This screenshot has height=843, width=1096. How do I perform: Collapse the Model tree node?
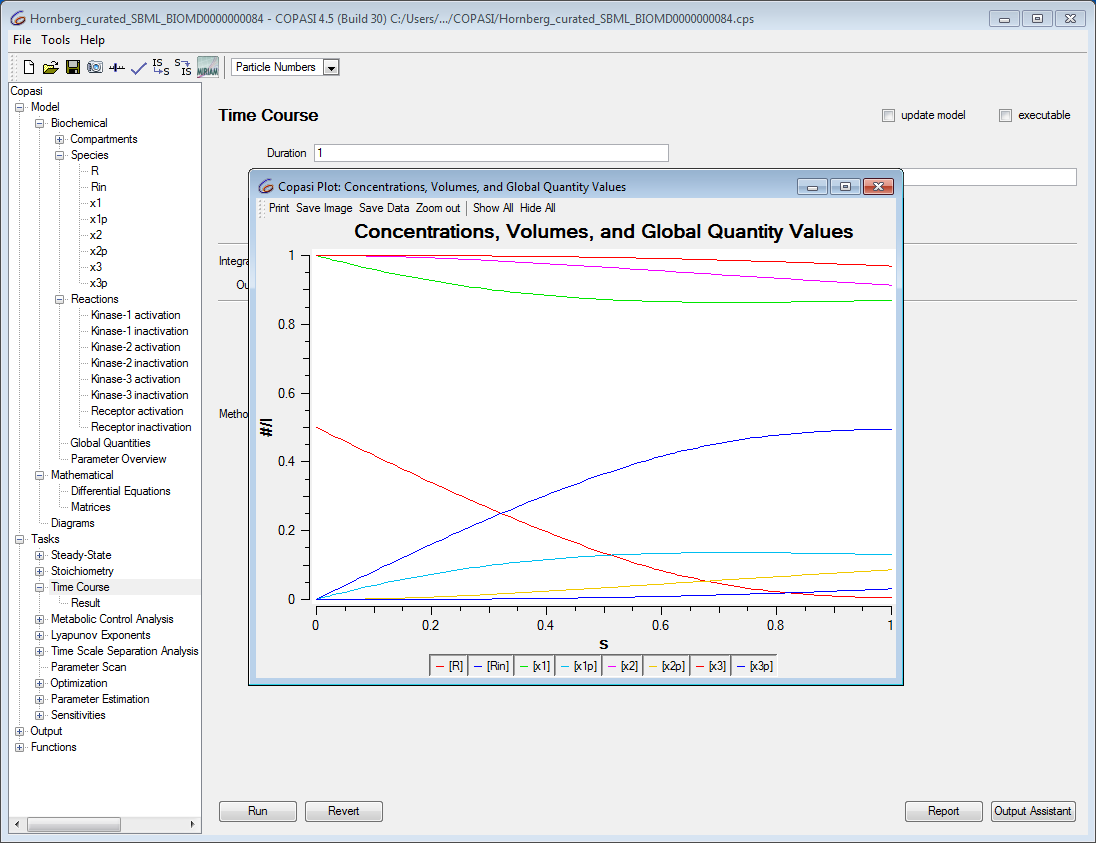tap(20, 107)
